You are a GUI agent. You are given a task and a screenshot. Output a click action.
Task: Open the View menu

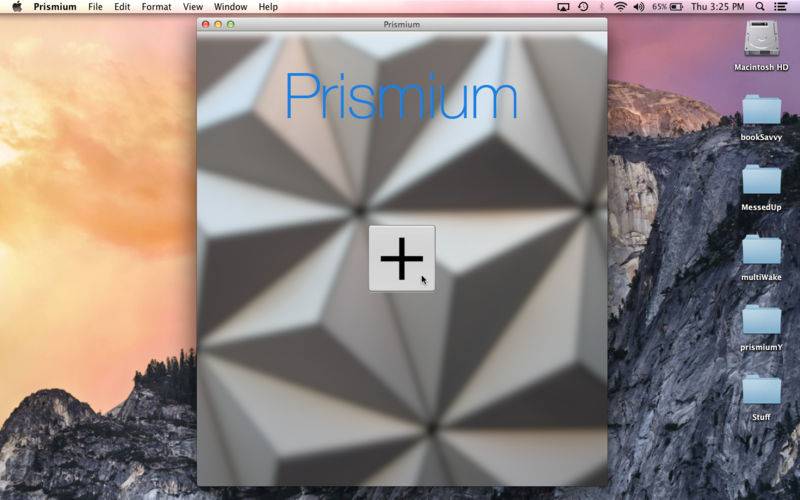193,7
